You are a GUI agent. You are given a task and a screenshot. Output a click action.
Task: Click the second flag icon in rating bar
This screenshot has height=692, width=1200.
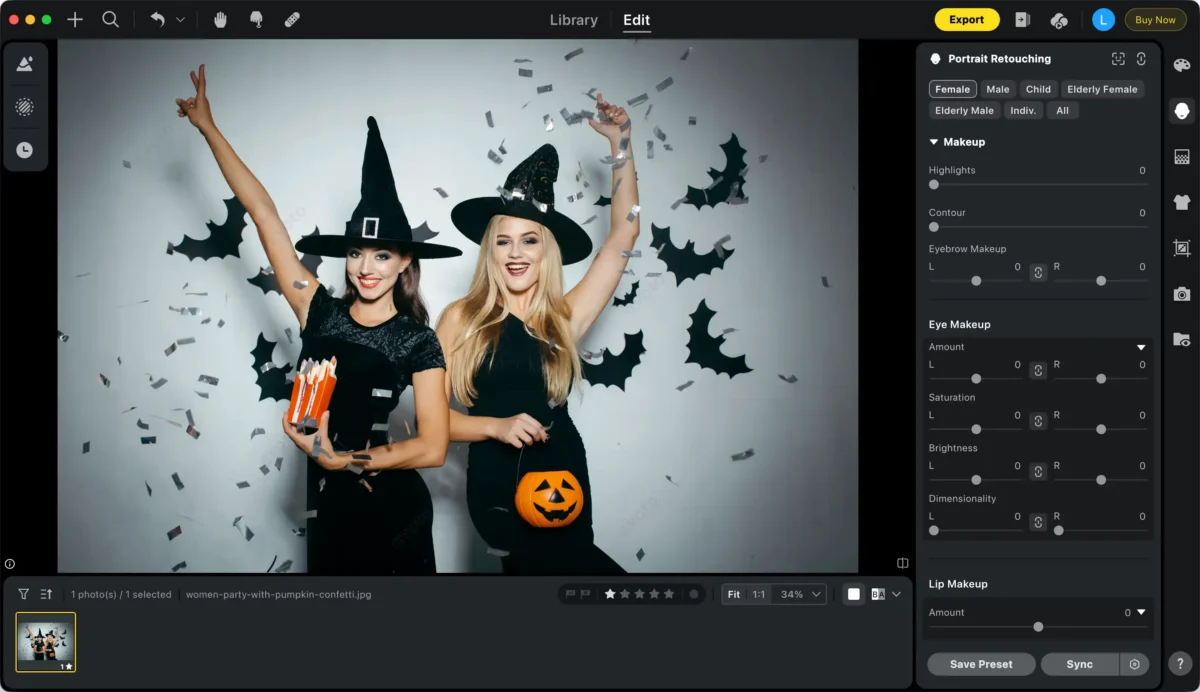(586, 594)
